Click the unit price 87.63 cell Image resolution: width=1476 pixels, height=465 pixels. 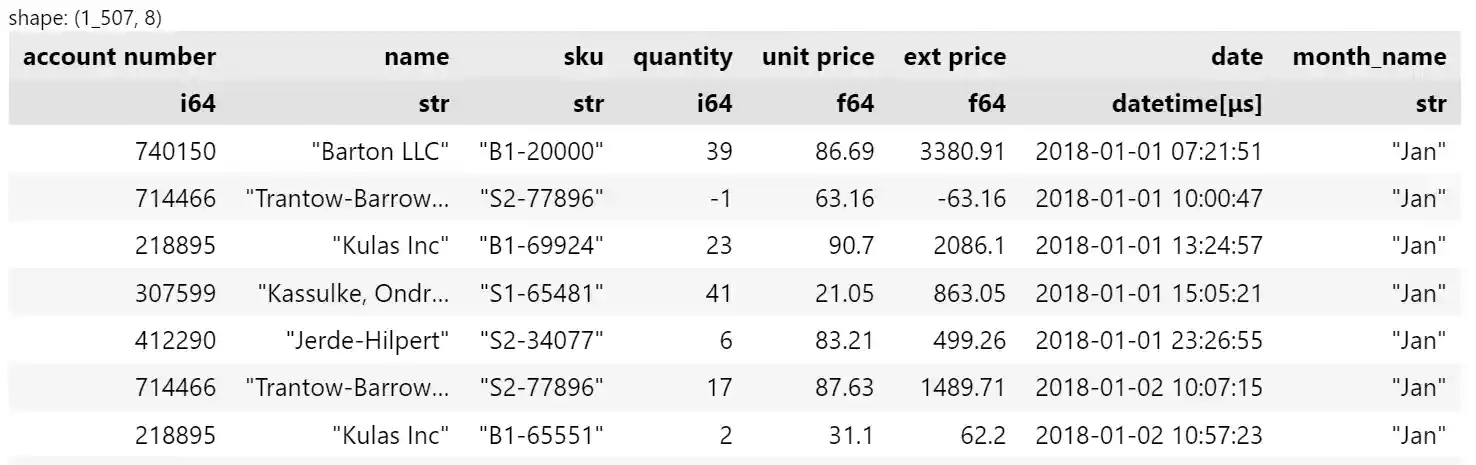pyautogui.click(x=844, y=387)
